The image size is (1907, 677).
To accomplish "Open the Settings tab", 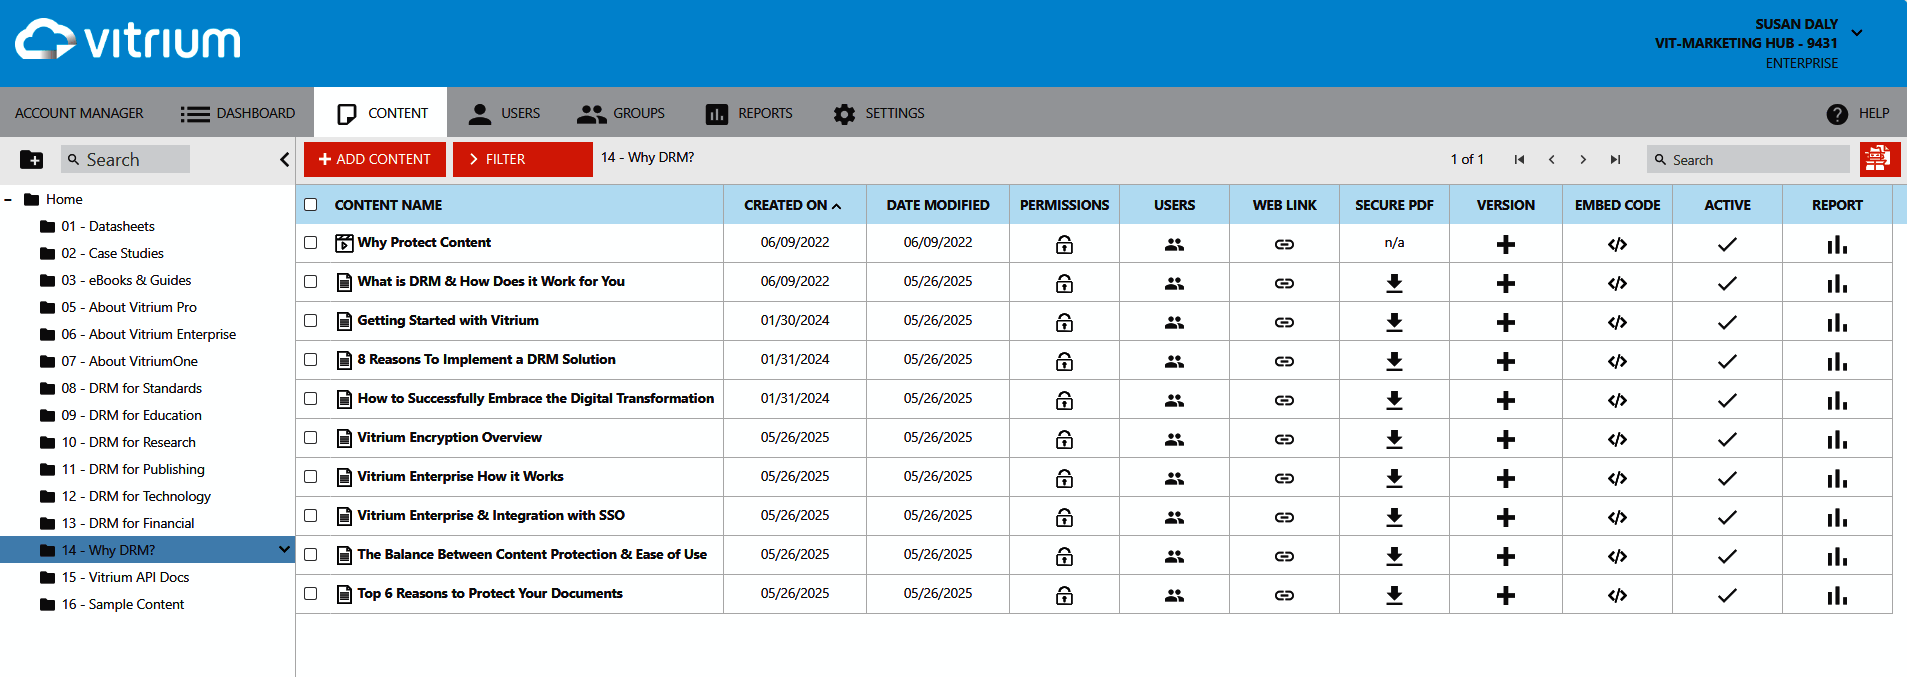I will click(x=879, y=113).
